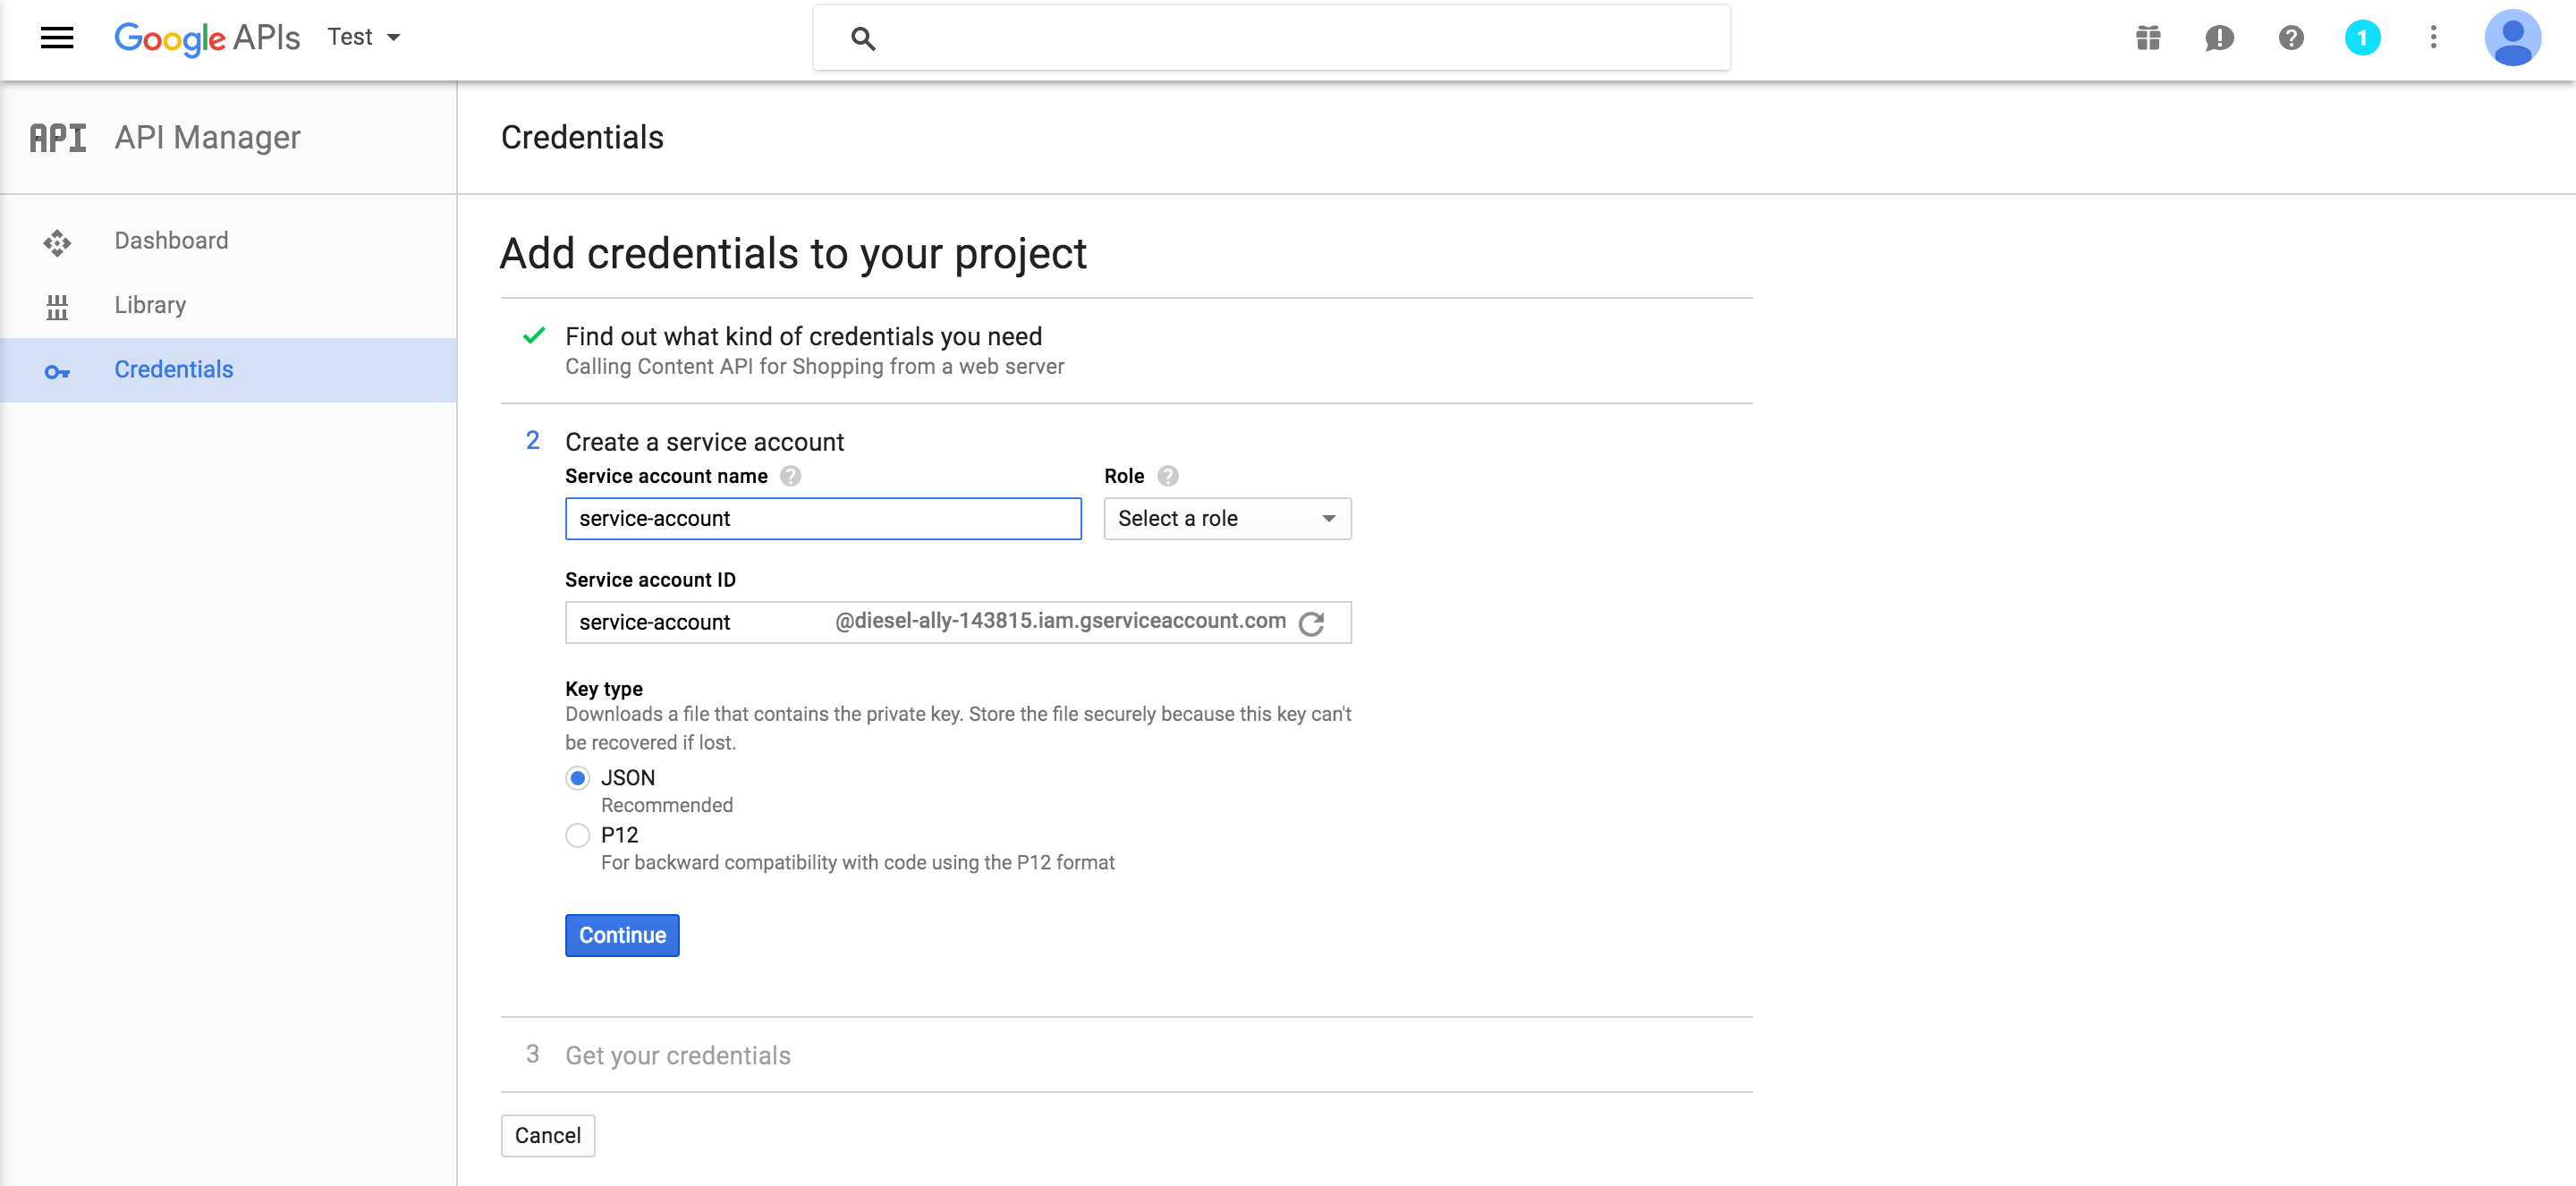Click the vertical more options icon
Image resolution: width=2576 pixels, height=1186 pixels.
click(2431, 36)
